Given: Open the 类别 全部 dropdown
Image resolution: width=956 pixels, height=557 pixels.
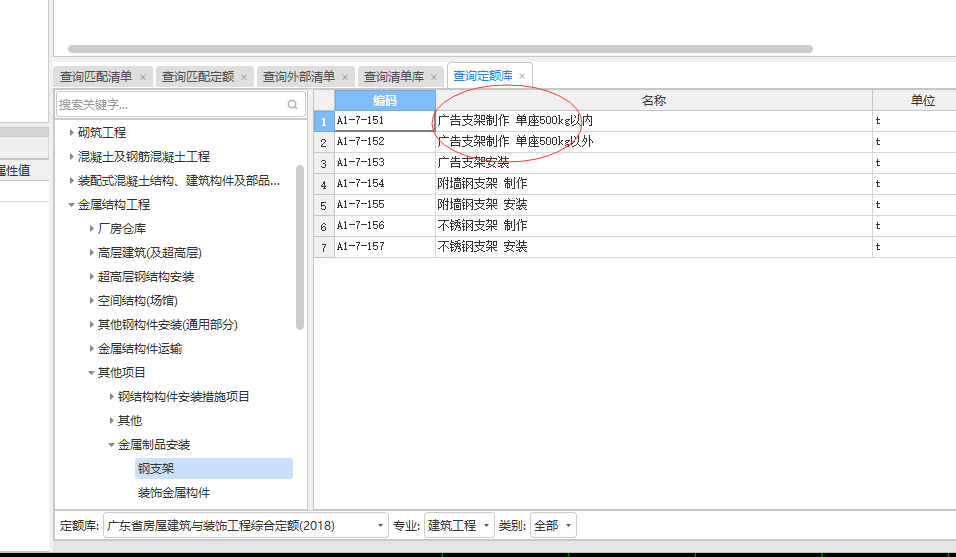Looking at the screenshot, I should pos(553,525).
